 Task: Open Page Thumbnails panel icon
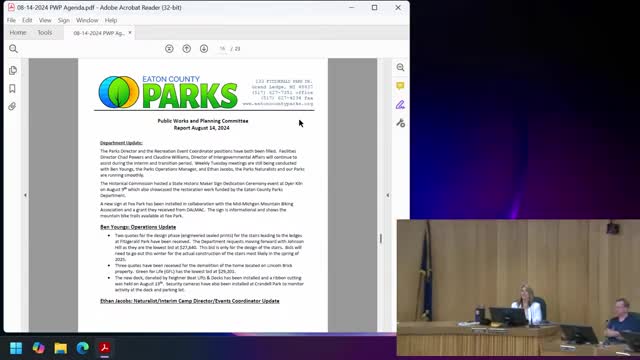[13, 71]
